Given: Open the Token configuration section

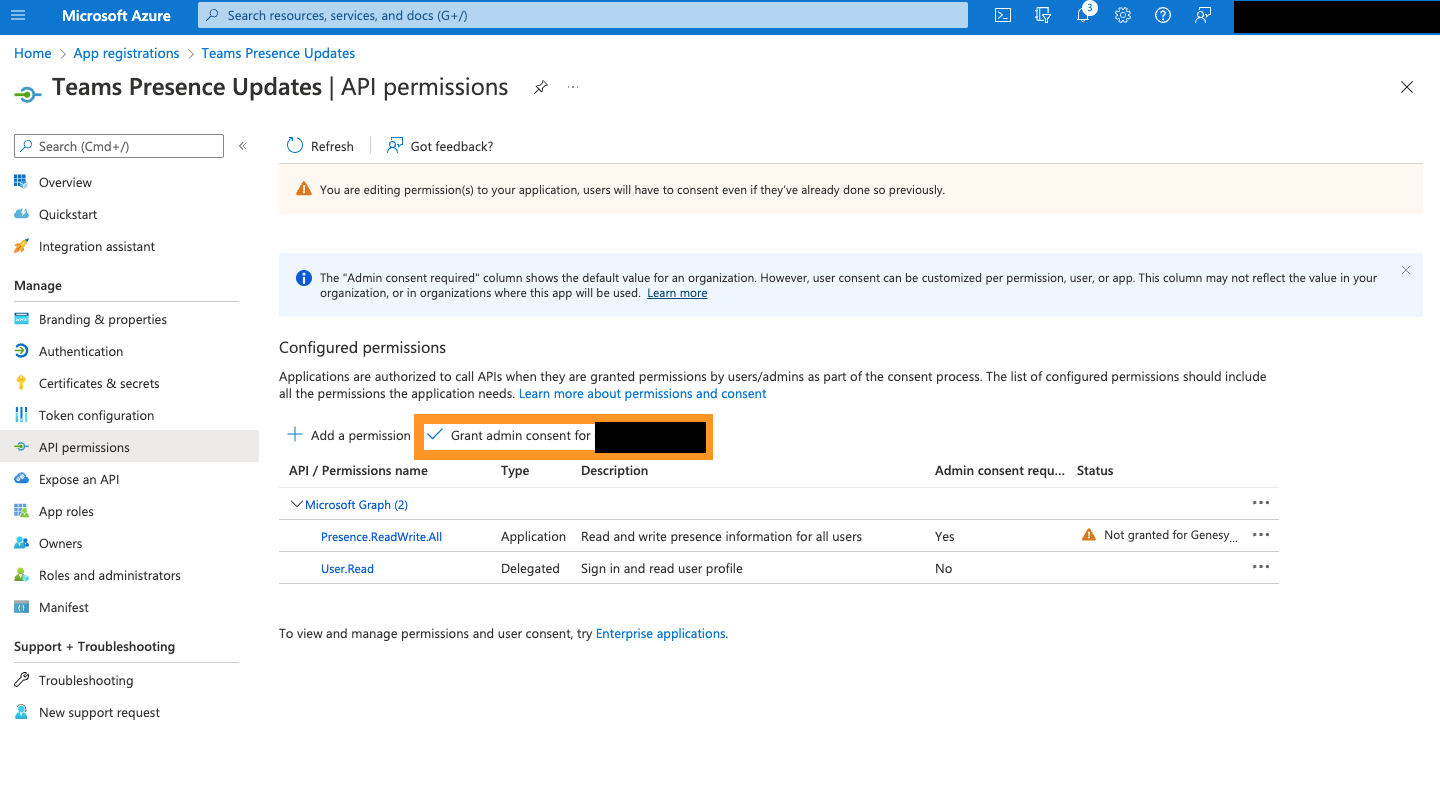Looking at the screenshot, I should point(95,415).
